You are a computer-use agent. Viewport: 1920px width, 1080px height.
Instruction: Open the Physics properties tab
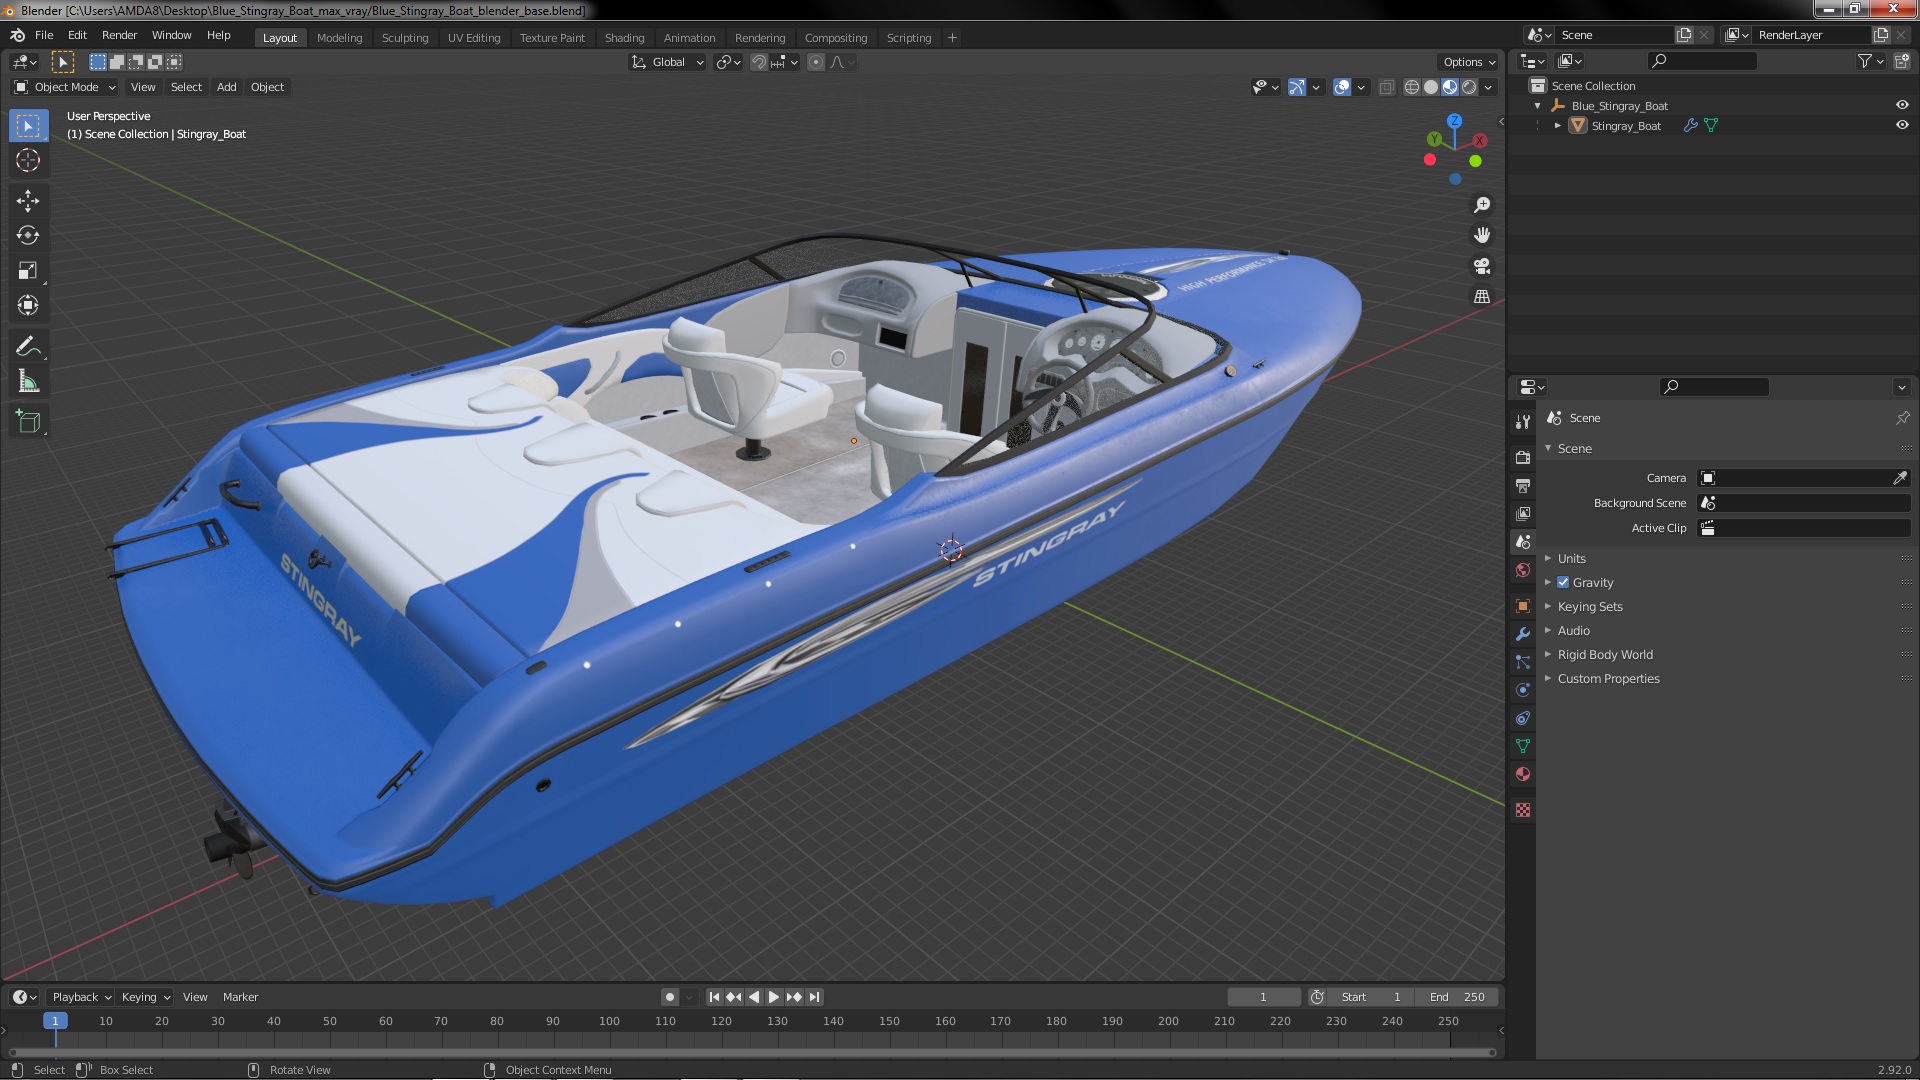coord(1523,690)
